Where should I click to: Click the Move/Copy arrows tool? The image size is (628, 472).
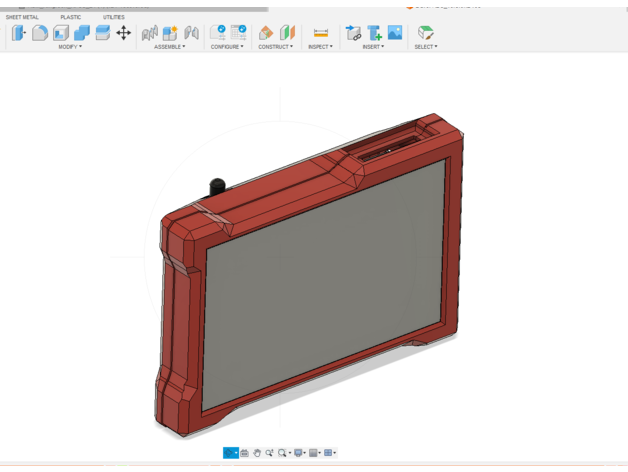pos(124,33)
